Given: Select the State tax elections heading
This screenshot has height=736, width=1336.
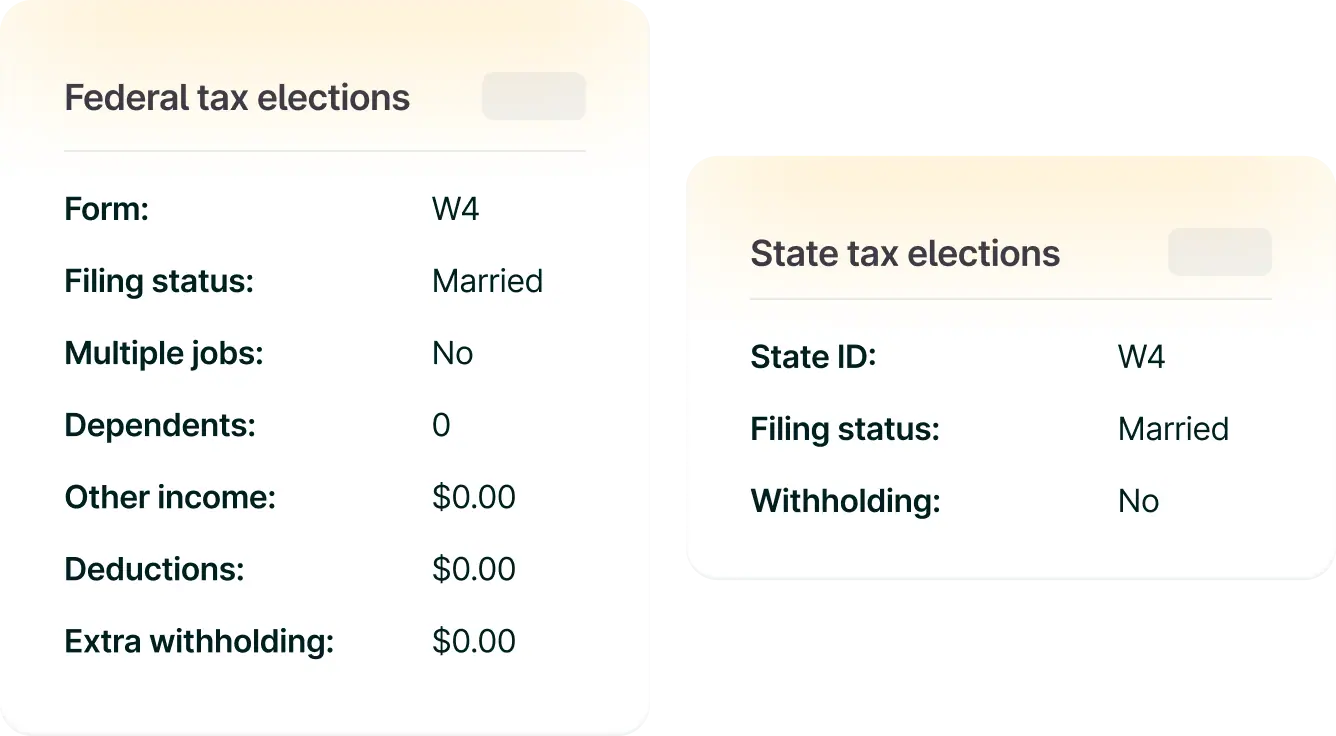Looking at the screenshot, I should click(x=905, y=254).
